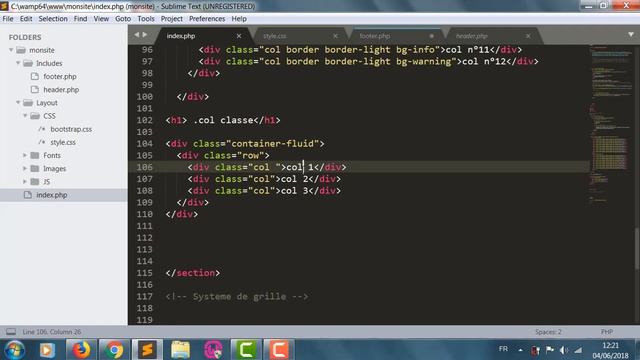Viewport: 640px width, 360px height.
Task: Click the Layout folder icon
Action: [28, 102]
